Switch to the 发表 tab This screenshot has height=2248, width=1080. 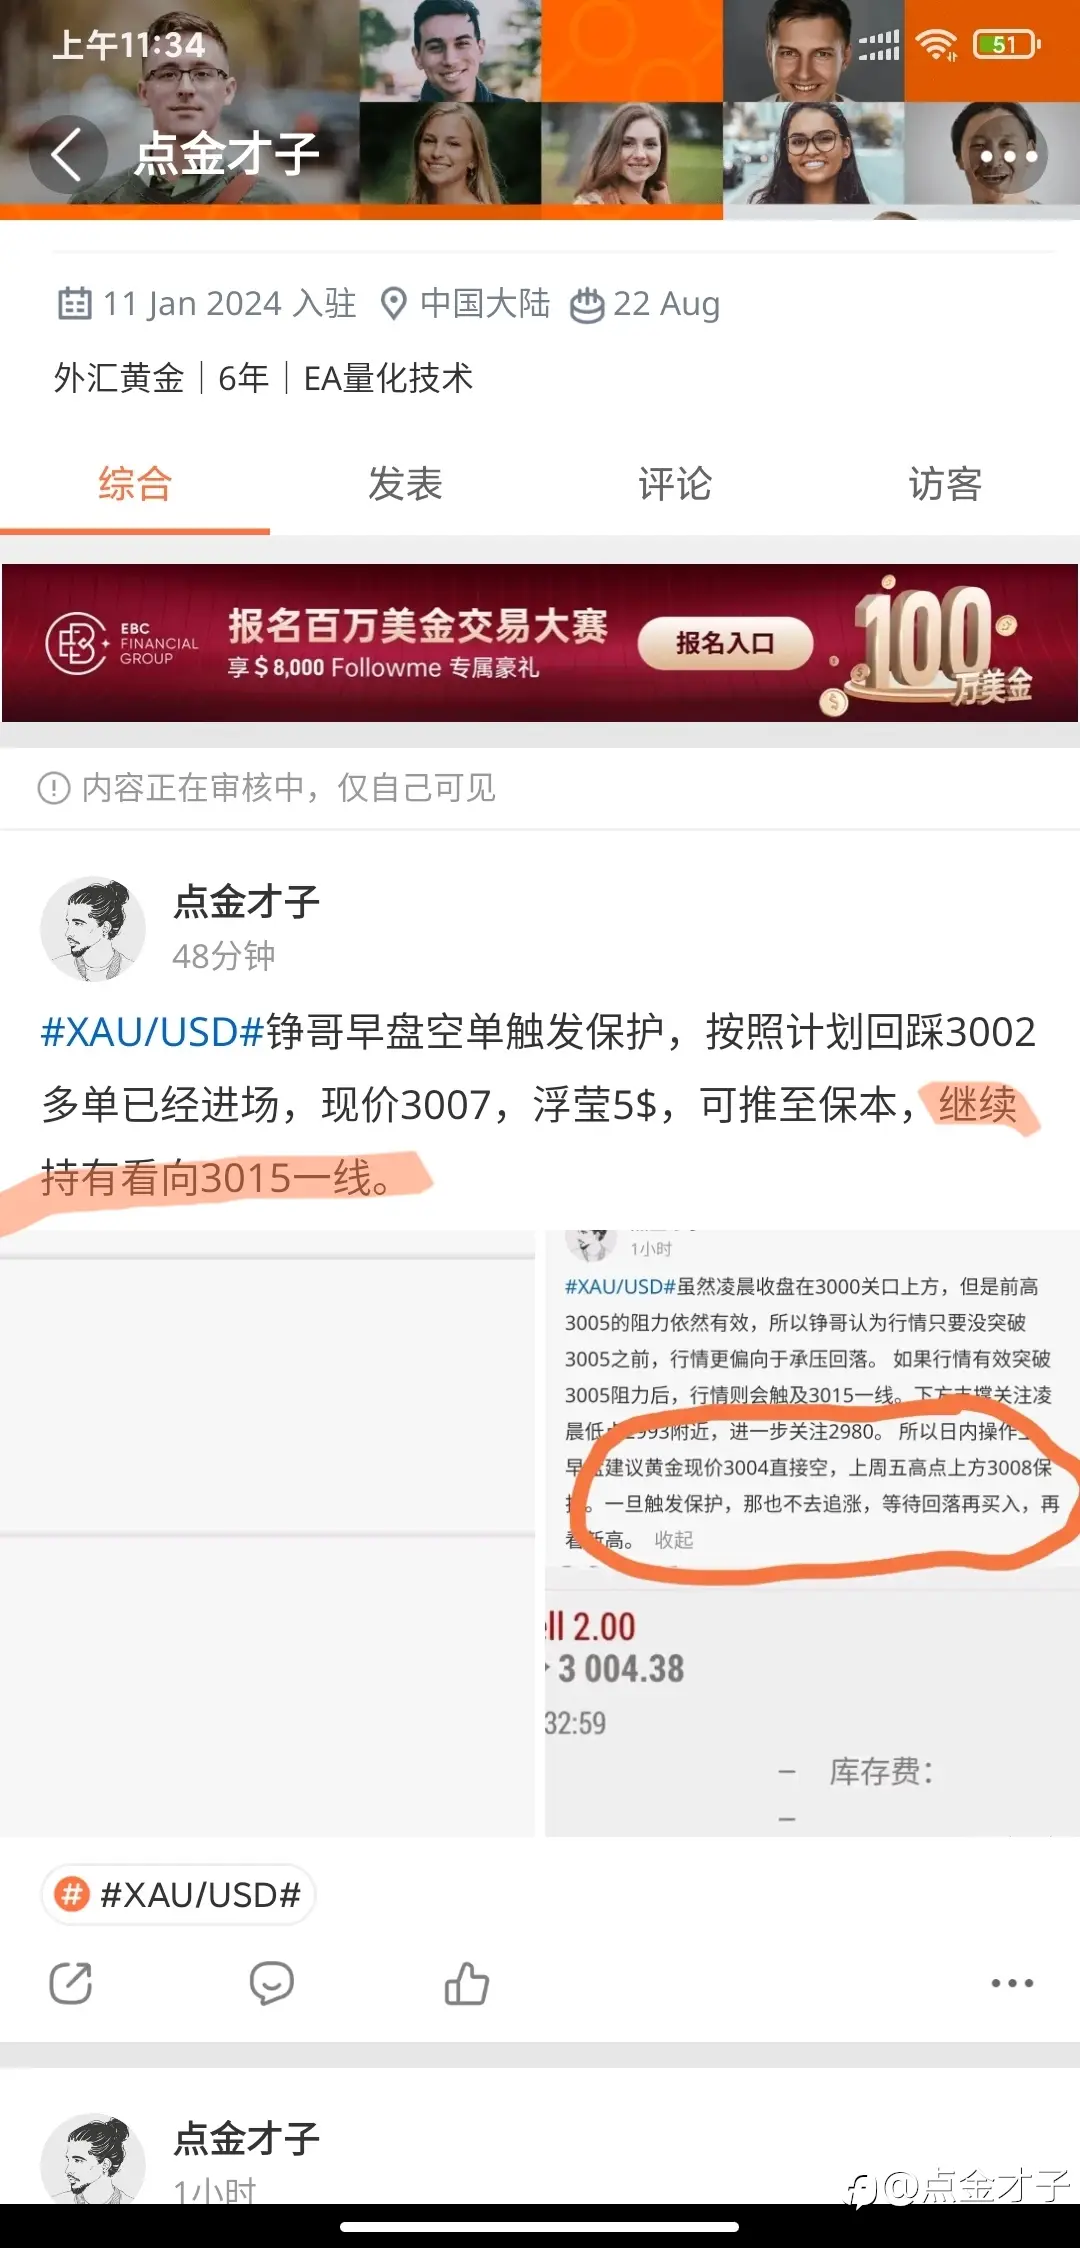coord(405,484)
